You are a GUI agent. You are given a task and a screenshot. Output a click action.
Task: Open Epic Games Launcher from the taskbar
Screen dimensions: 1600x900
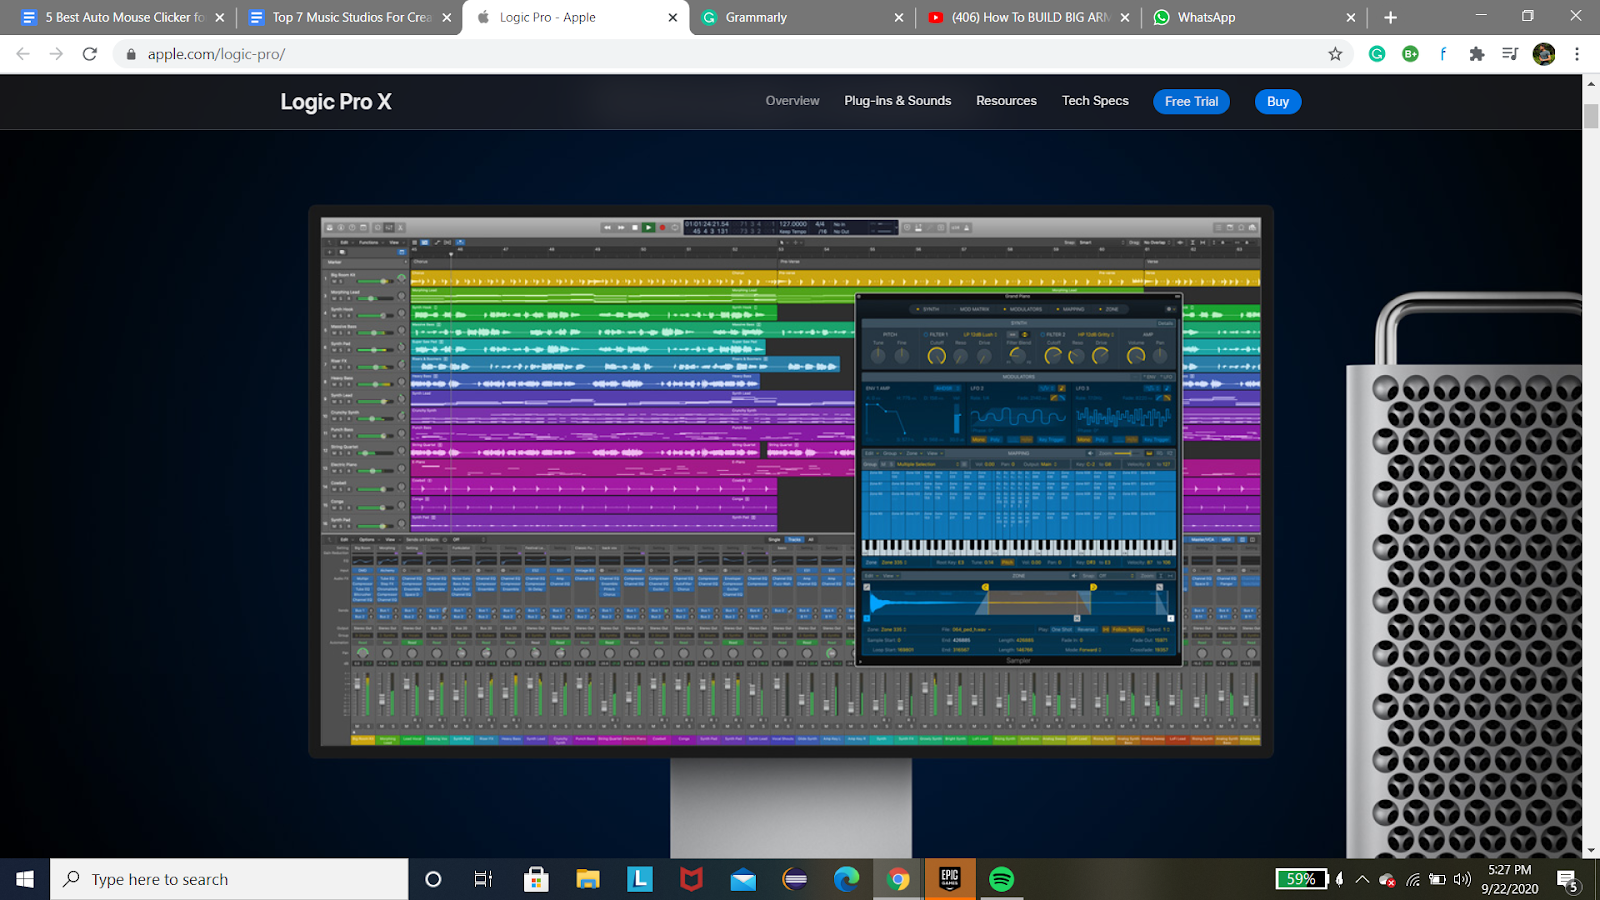[950, 879]
